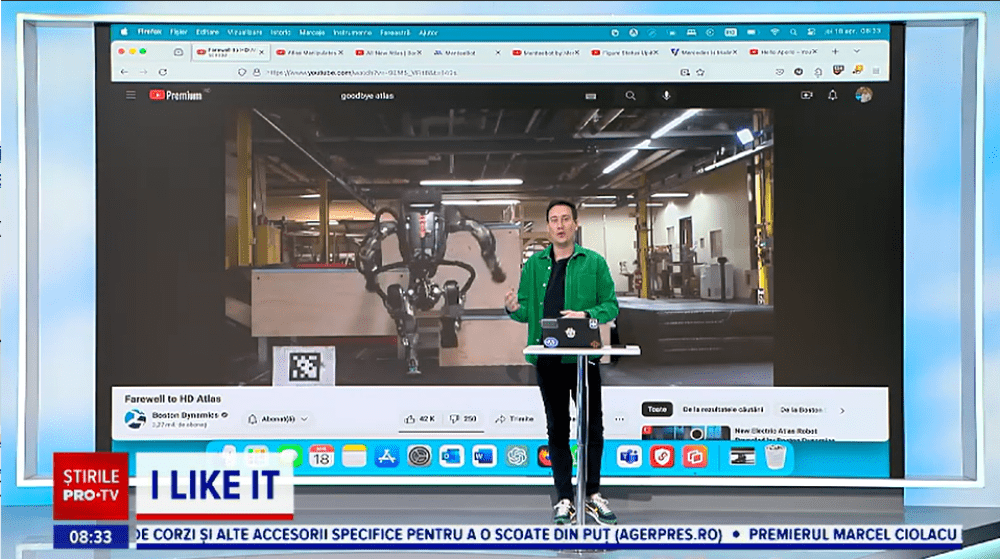Show next filter chips with arrow
This screenshot has height=559, width=1000.
tap(842, 410)
